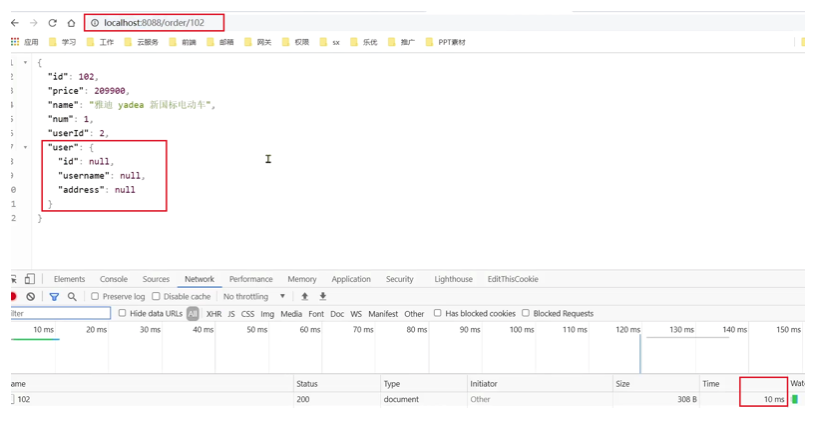Filter requests by Img

(x=267, y=314)
